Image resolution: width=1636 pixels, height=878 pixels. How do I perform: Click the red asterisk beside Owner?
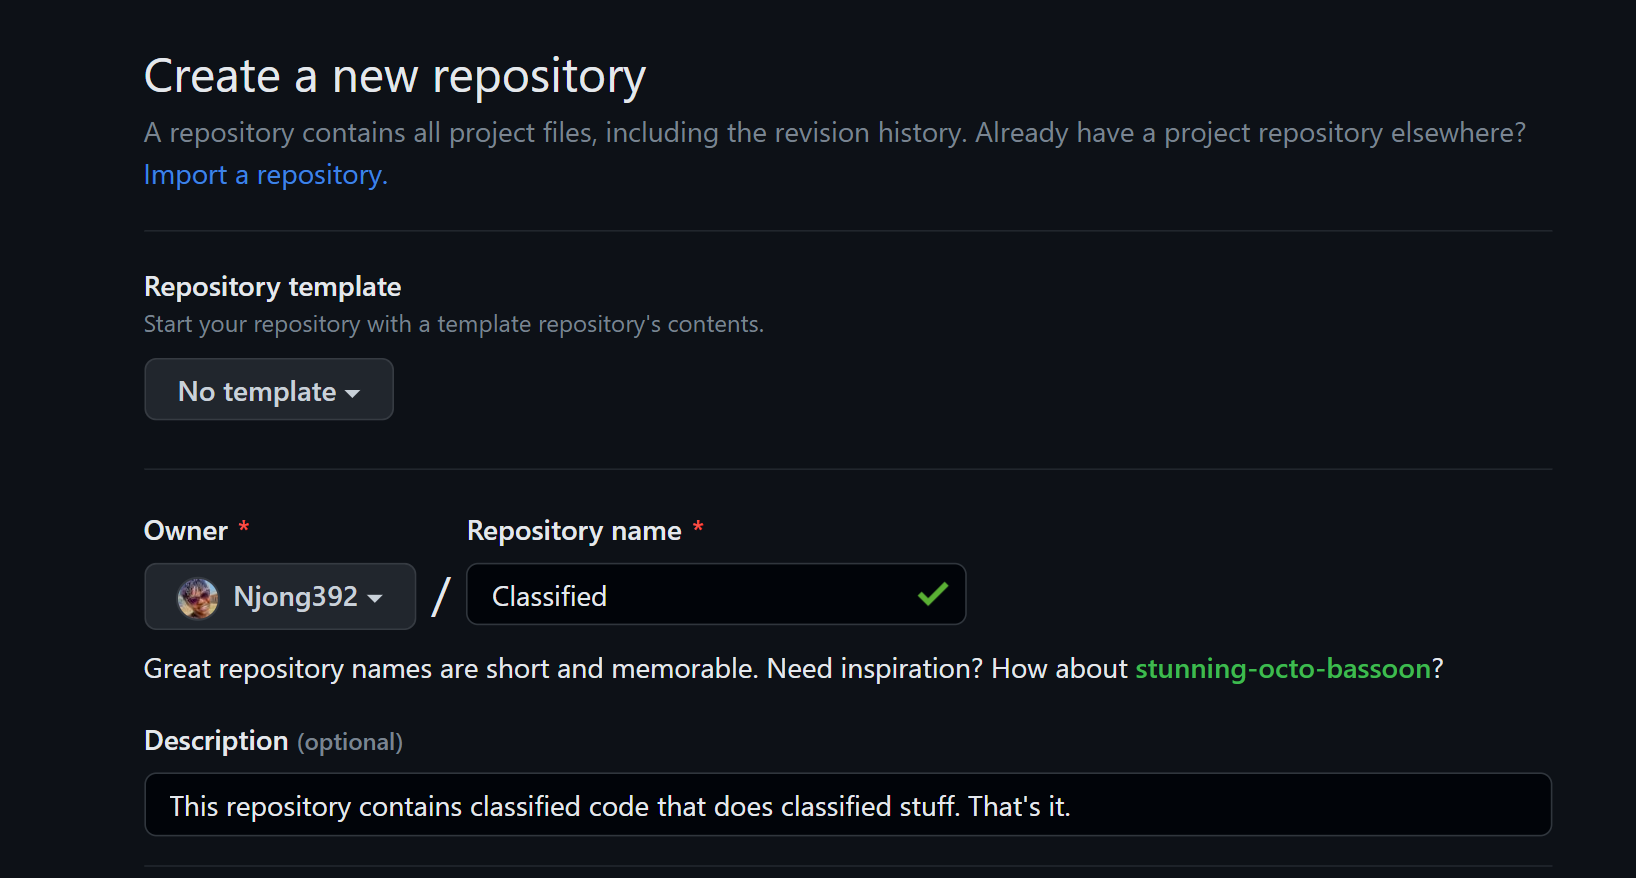[243, 529]
